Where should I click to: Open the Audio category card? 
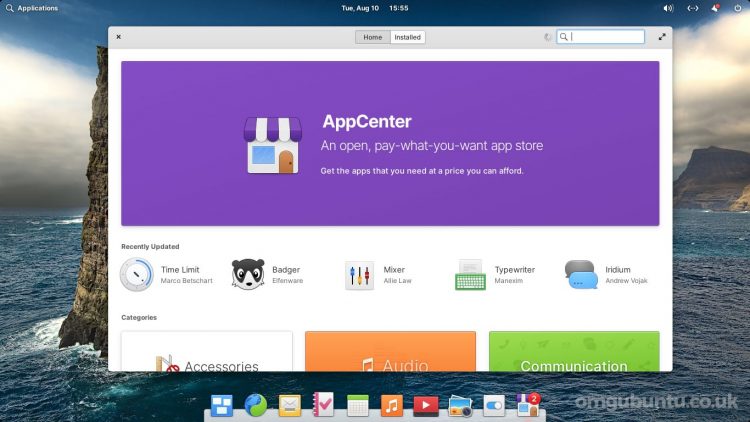click(390, 351)
